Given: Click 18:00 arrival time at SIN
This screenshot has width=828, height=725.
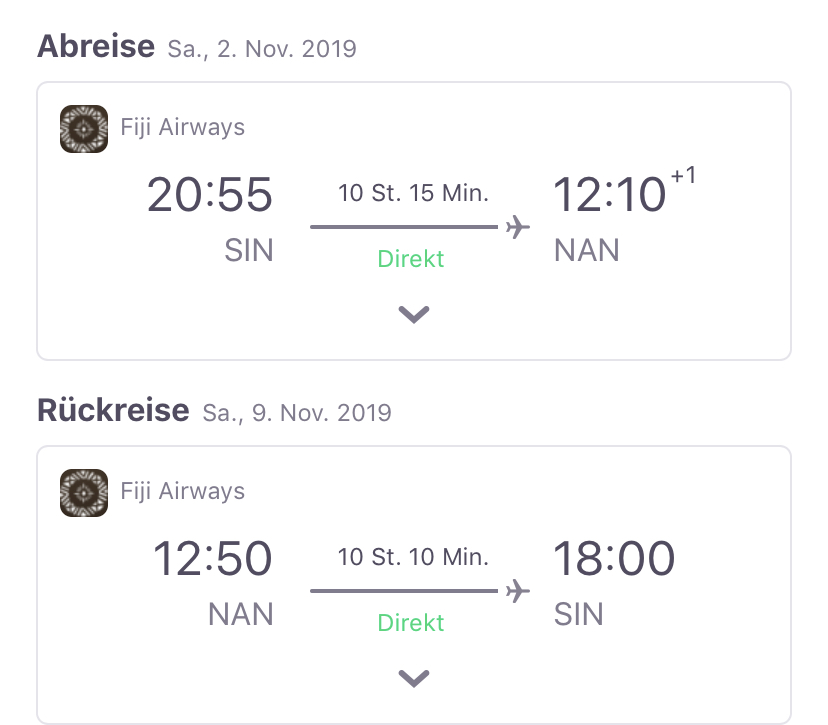Looking at the screenshot, I should (x=614, y=558).
